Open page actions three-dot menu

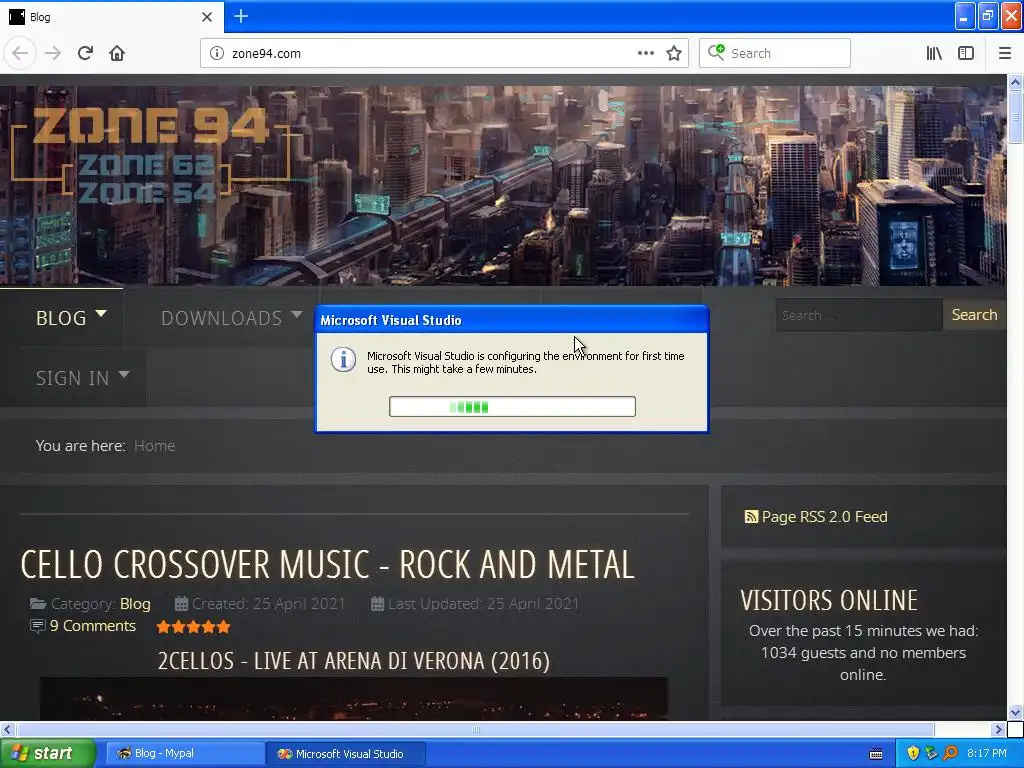[x=645, y=53]
